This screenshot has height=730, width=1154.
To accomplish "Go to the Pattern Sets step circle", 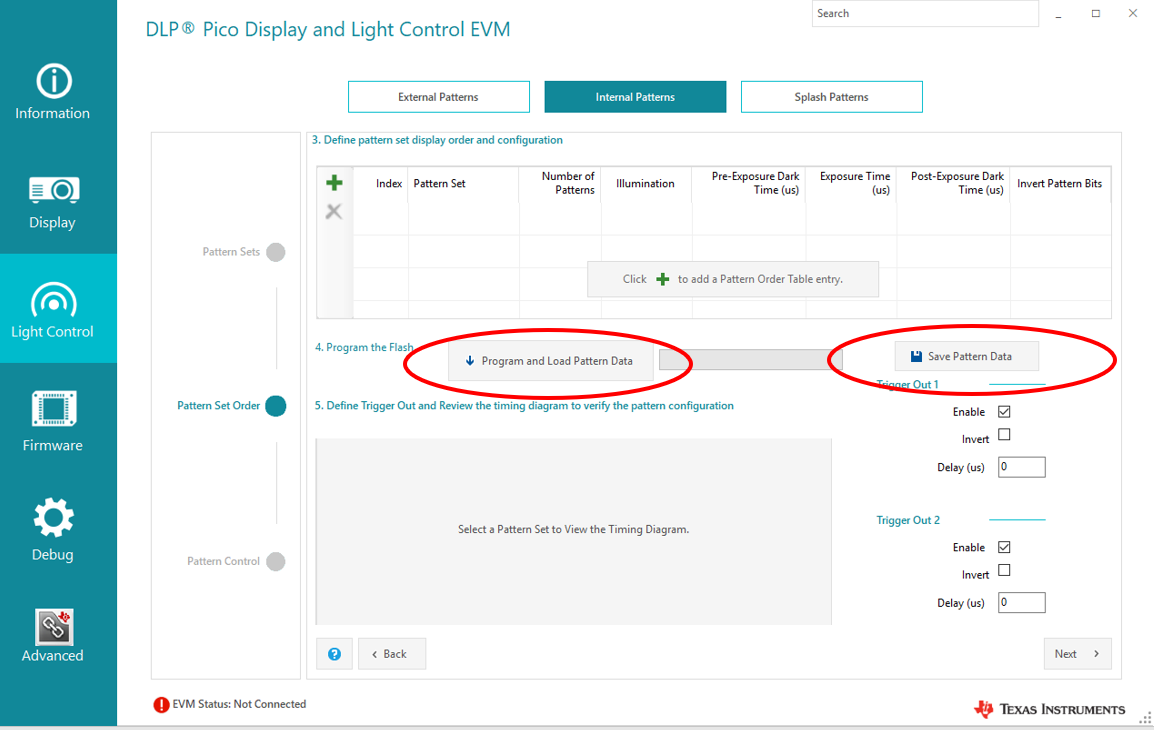I will pos(276,252).
